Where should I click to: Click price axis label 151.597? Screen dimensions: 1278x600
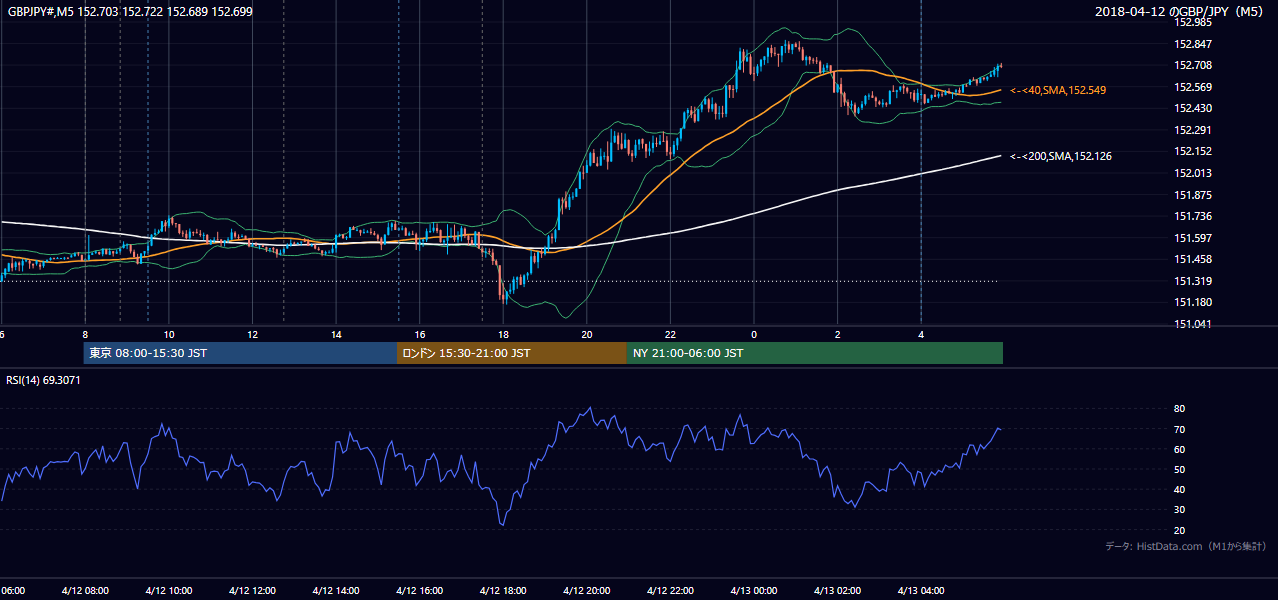coord(1193,238)
